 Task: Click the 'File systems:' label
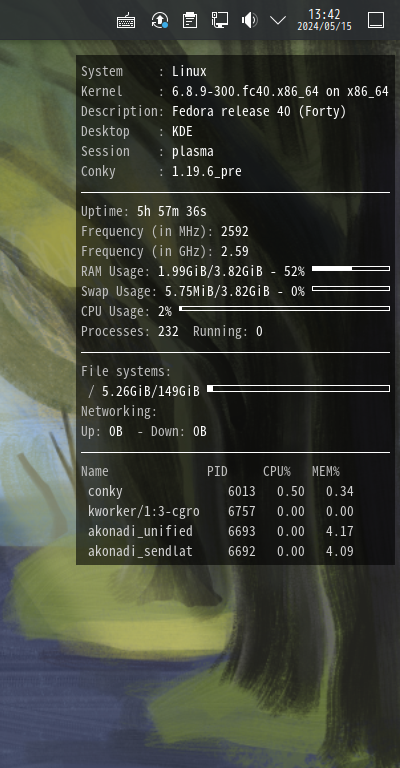(x=126, y=372)
